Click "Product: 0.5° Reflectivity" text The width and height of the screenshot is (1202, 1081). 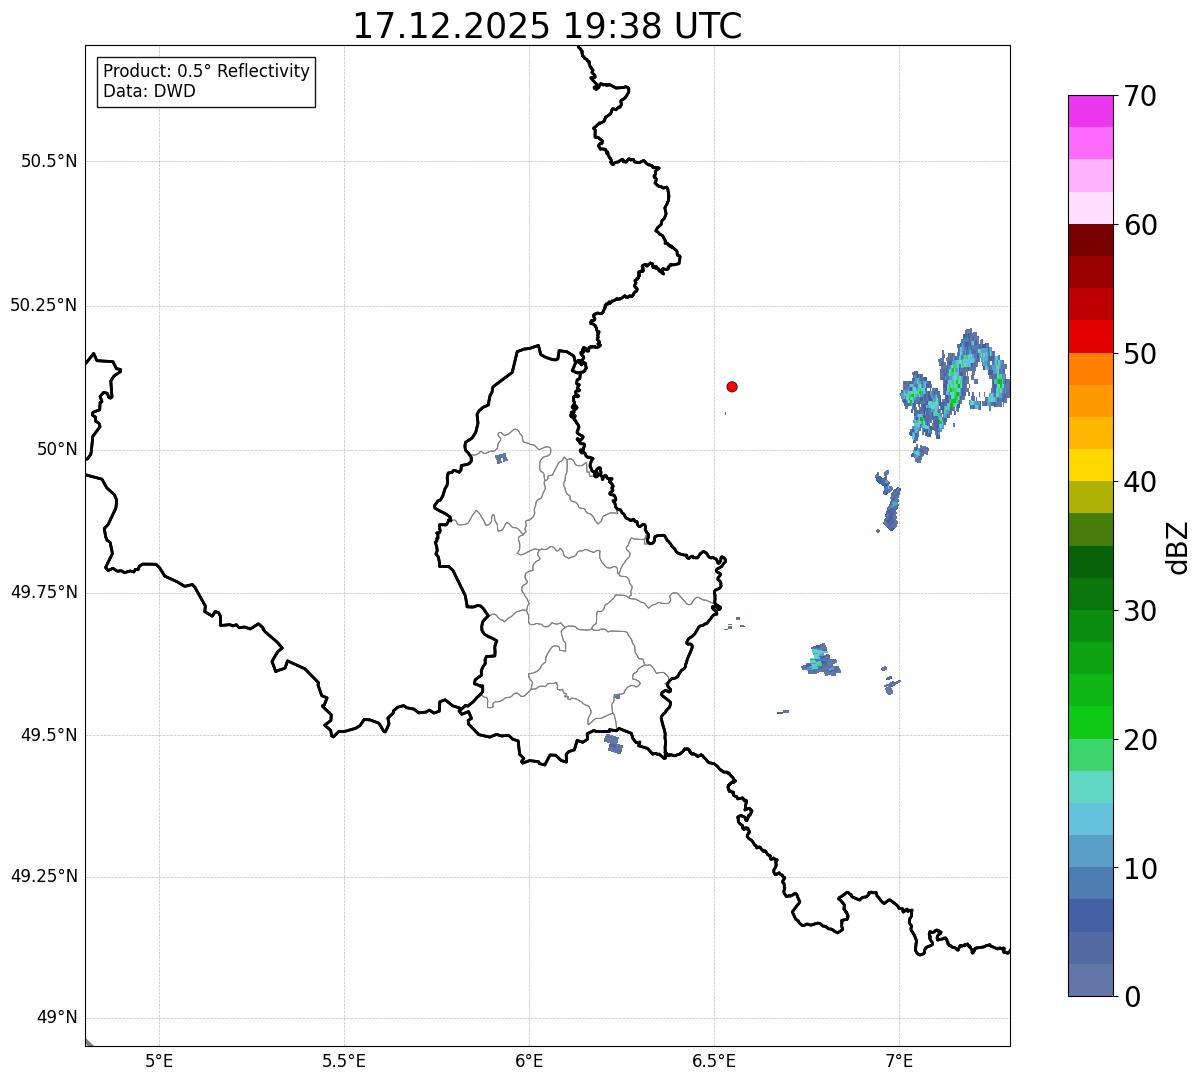(206, 71)
